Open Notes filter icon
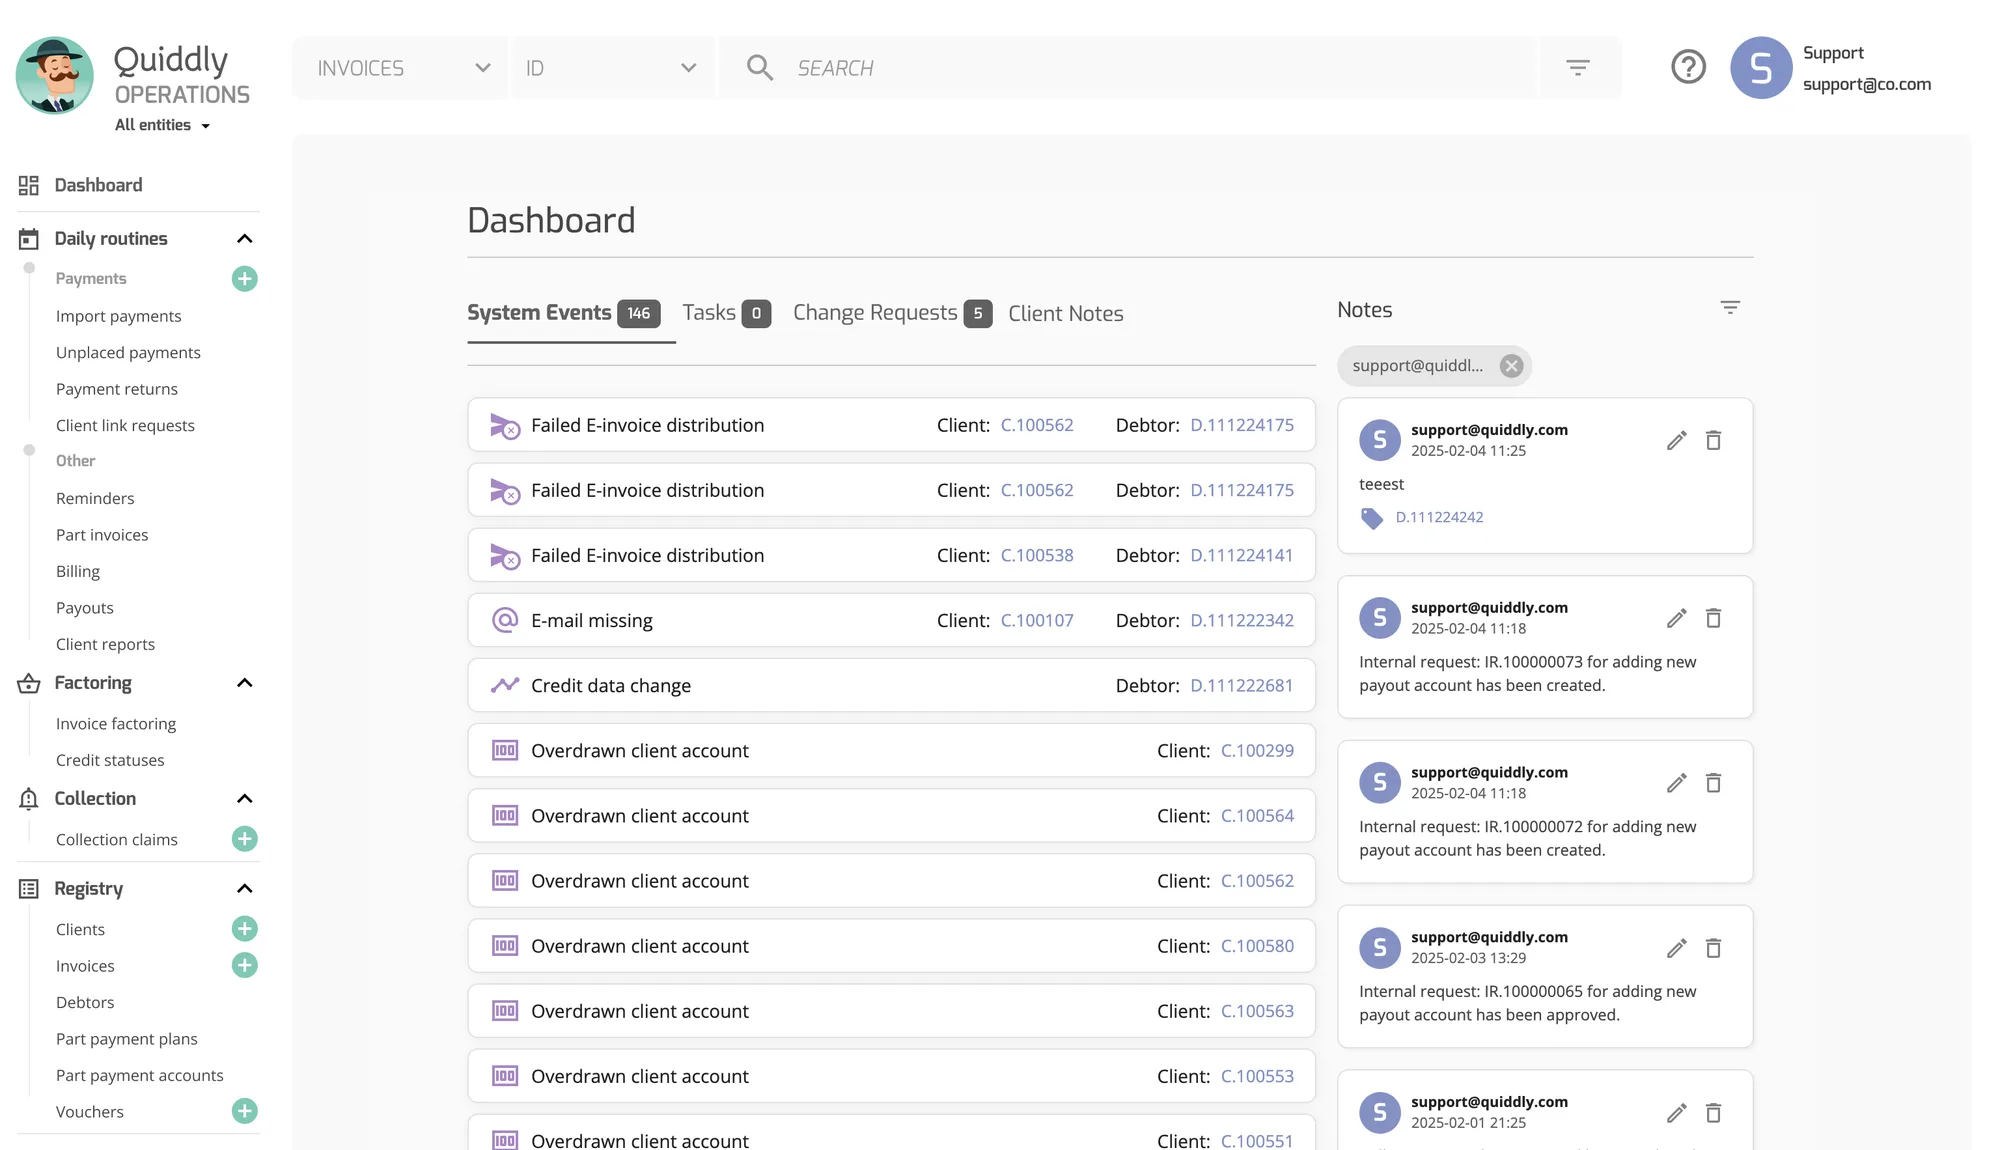 click(x=1730, y=308)
